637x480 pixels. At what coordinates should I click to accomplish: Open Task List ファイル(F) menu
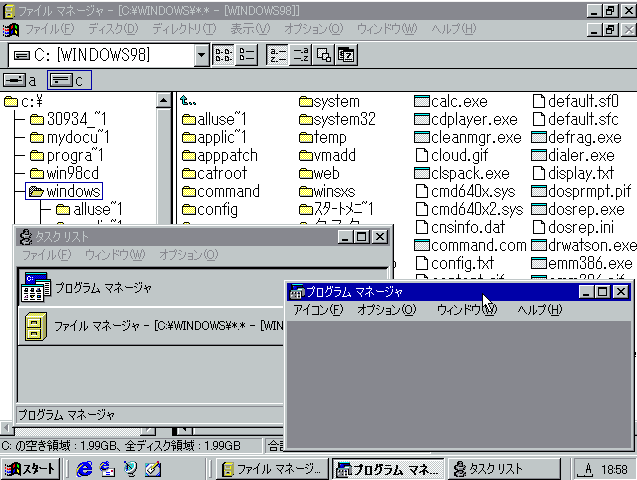[x=46, y=255]
